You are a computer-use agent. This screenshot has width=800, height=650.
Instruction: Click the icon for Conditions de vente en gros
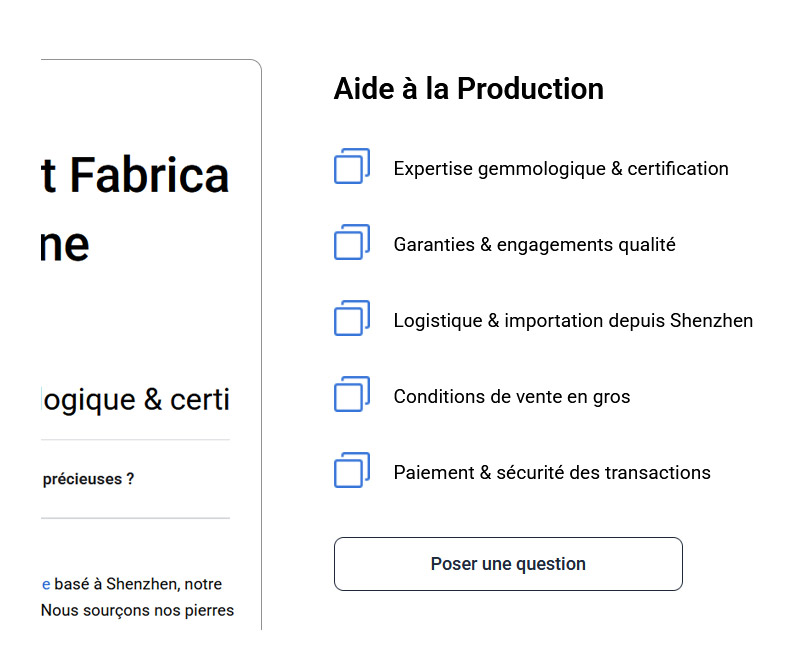pos(351,394)
